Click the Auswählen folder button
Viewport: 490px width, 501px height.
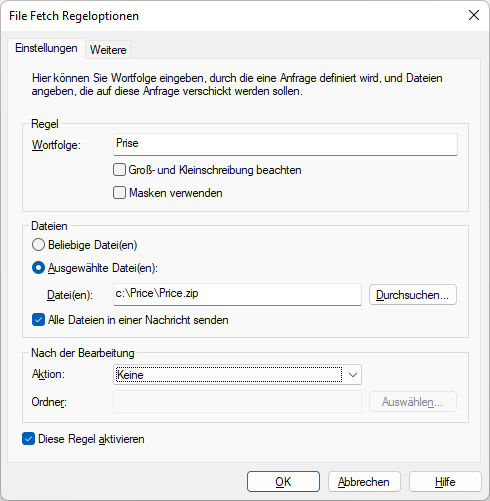(x=413, y=402)
